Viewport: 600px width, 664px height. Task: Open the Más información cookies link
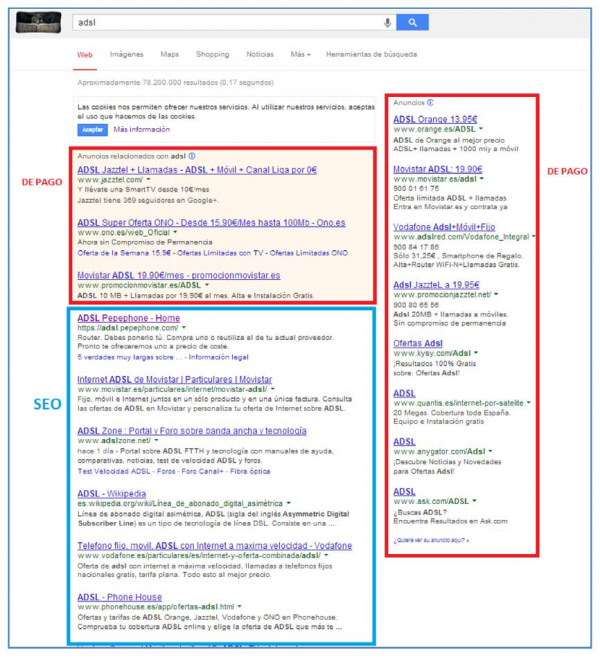click(x=141, y=130)
